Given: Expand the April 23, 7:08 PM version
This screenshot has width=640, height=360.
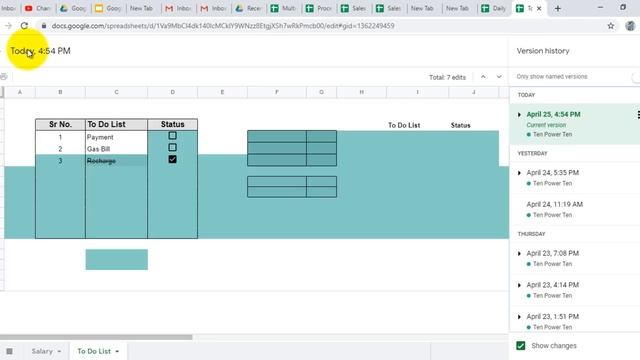Looking at the screenshot, I should (519, 253).
